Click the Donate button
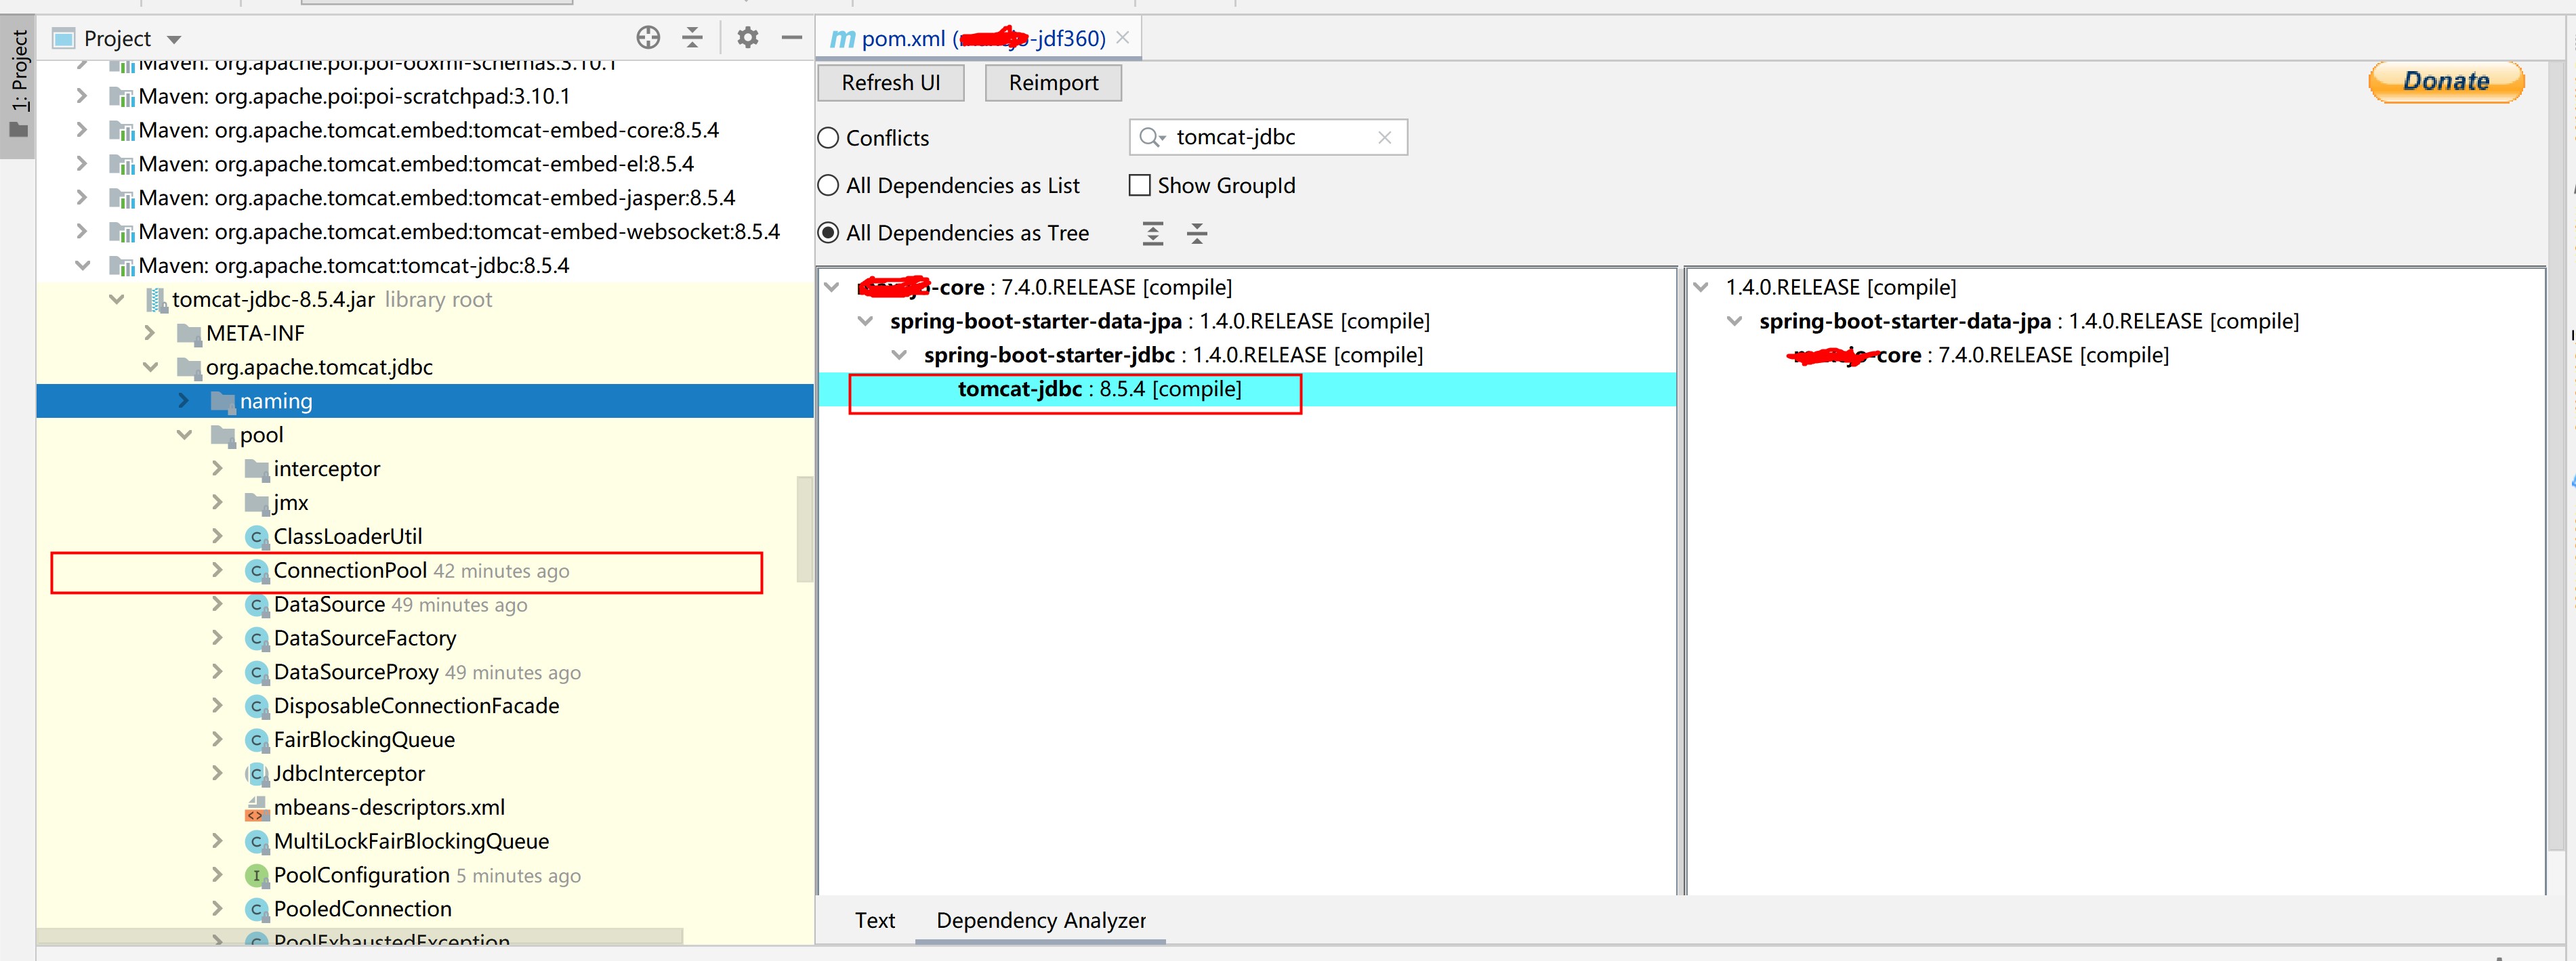 click(x=2446, y=81)
